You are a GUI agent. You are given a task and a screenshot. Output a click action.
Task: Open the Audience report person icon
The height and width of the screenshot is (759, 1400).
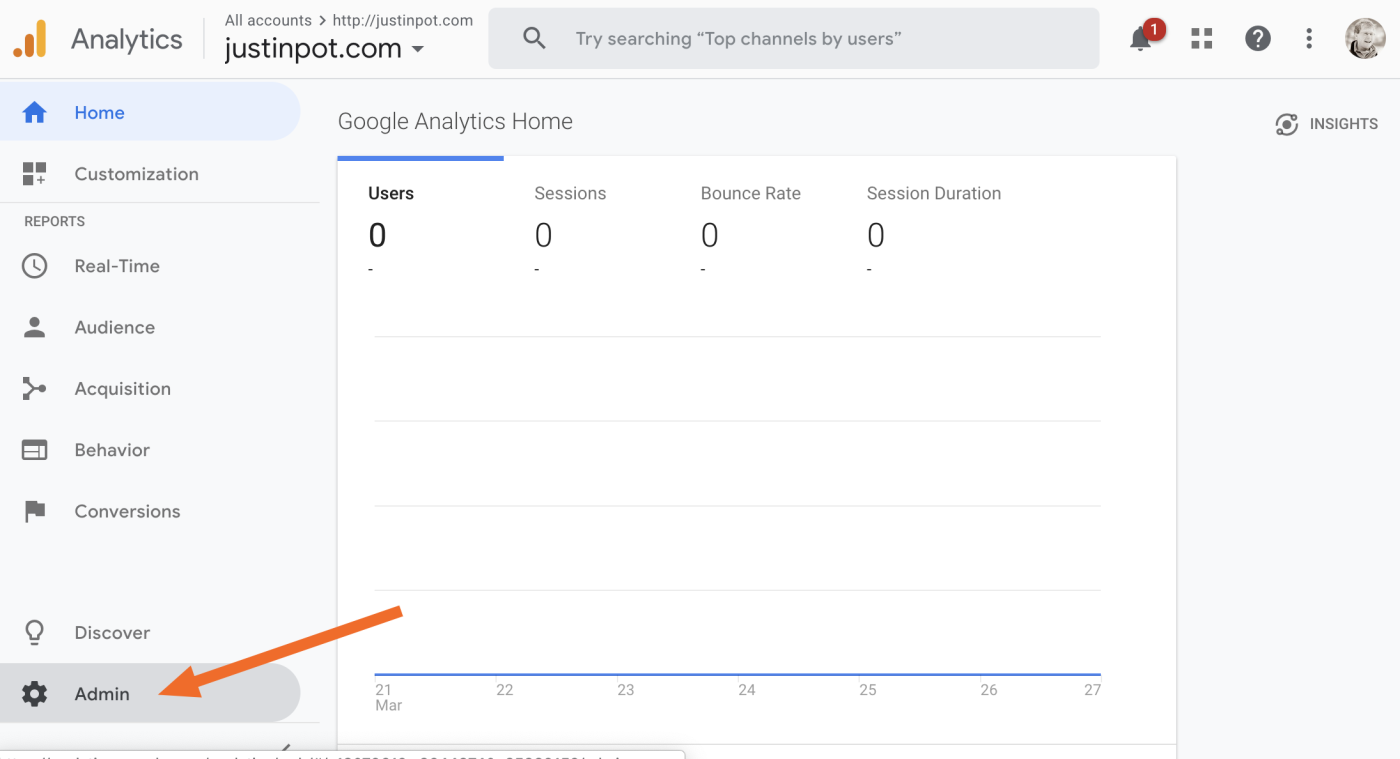point(35,327)
